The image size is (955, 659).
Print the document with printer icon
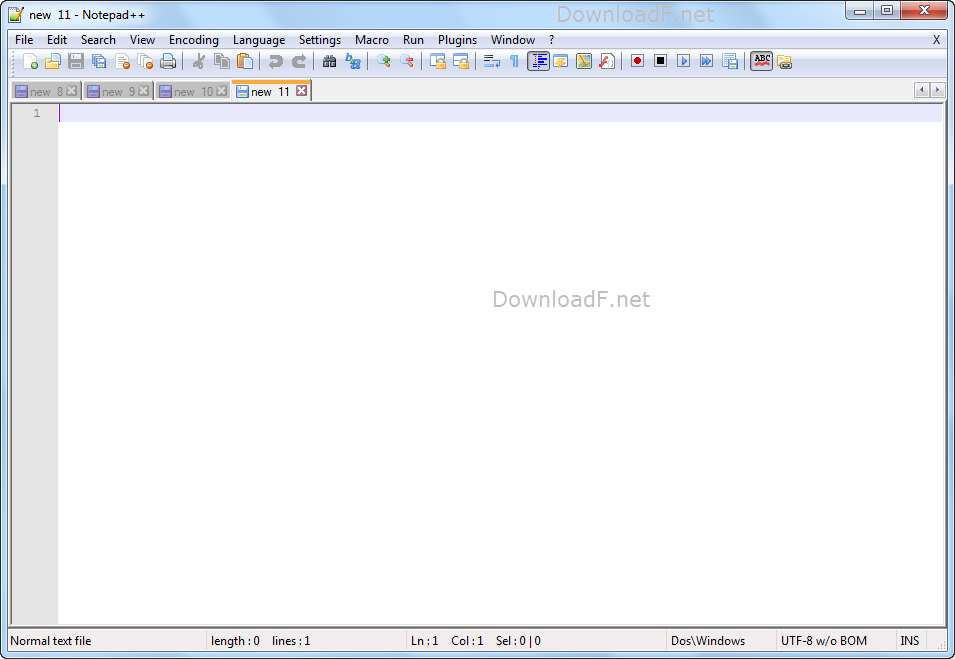coord(168,61)
